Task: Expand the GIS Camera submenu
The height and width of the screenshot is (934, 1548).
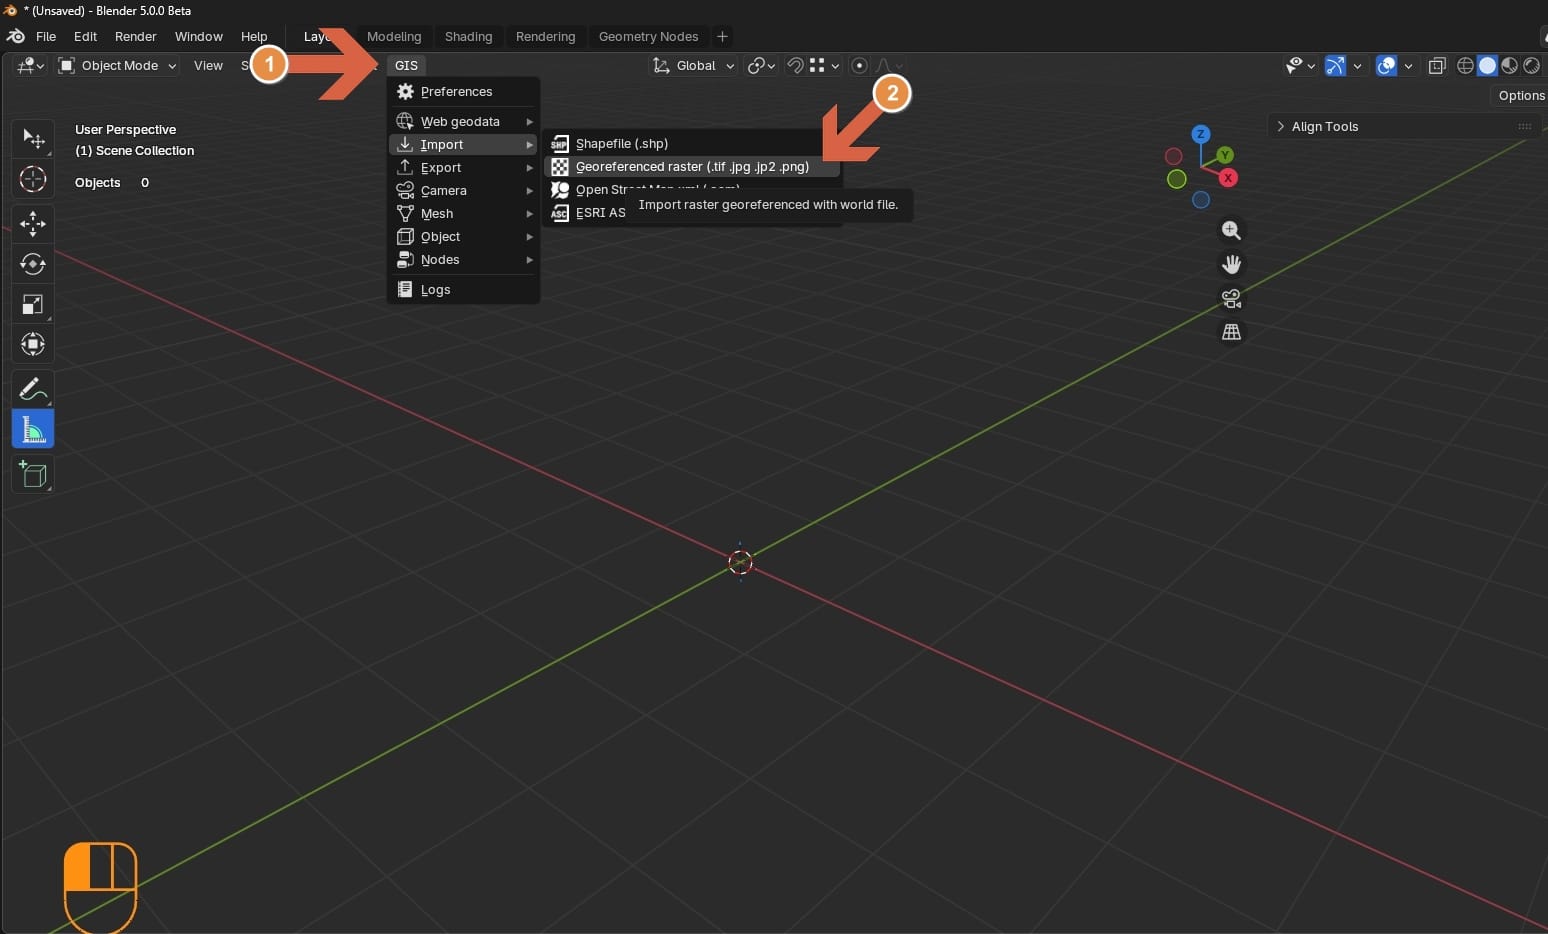Action: (x=464, y=191)
